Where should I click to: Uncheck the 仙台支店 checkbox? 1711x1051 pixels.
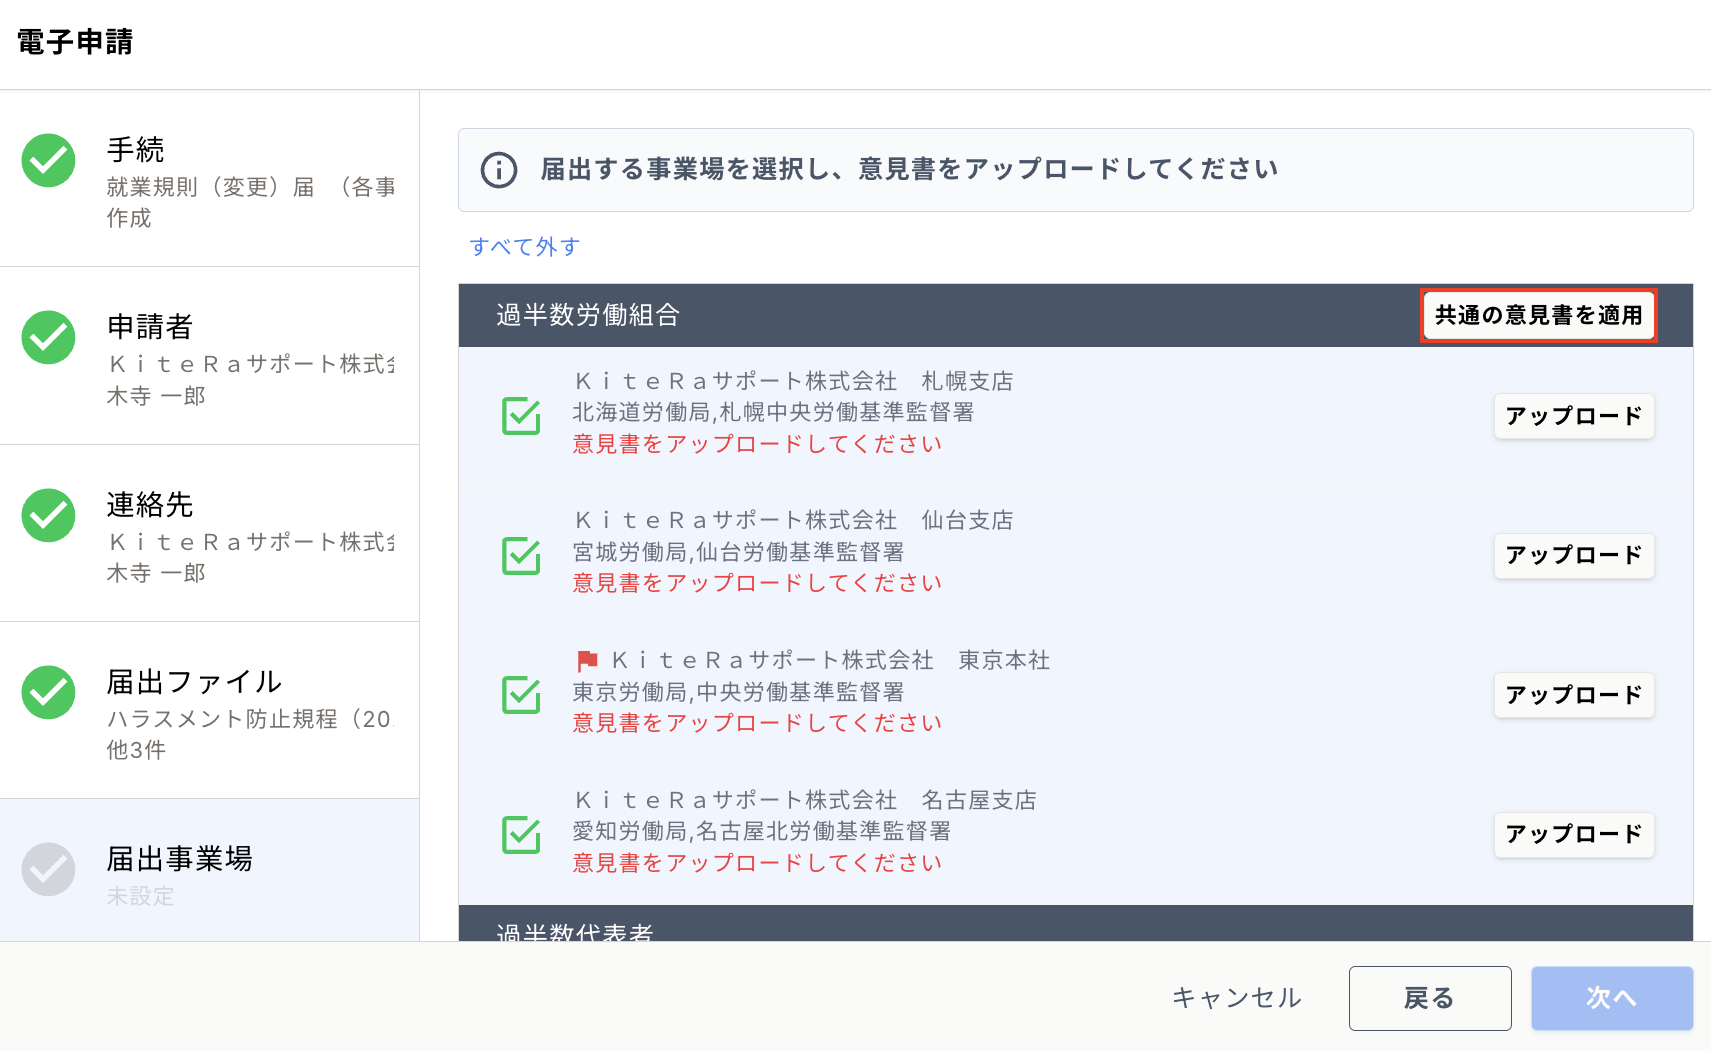tap(521, 555)
